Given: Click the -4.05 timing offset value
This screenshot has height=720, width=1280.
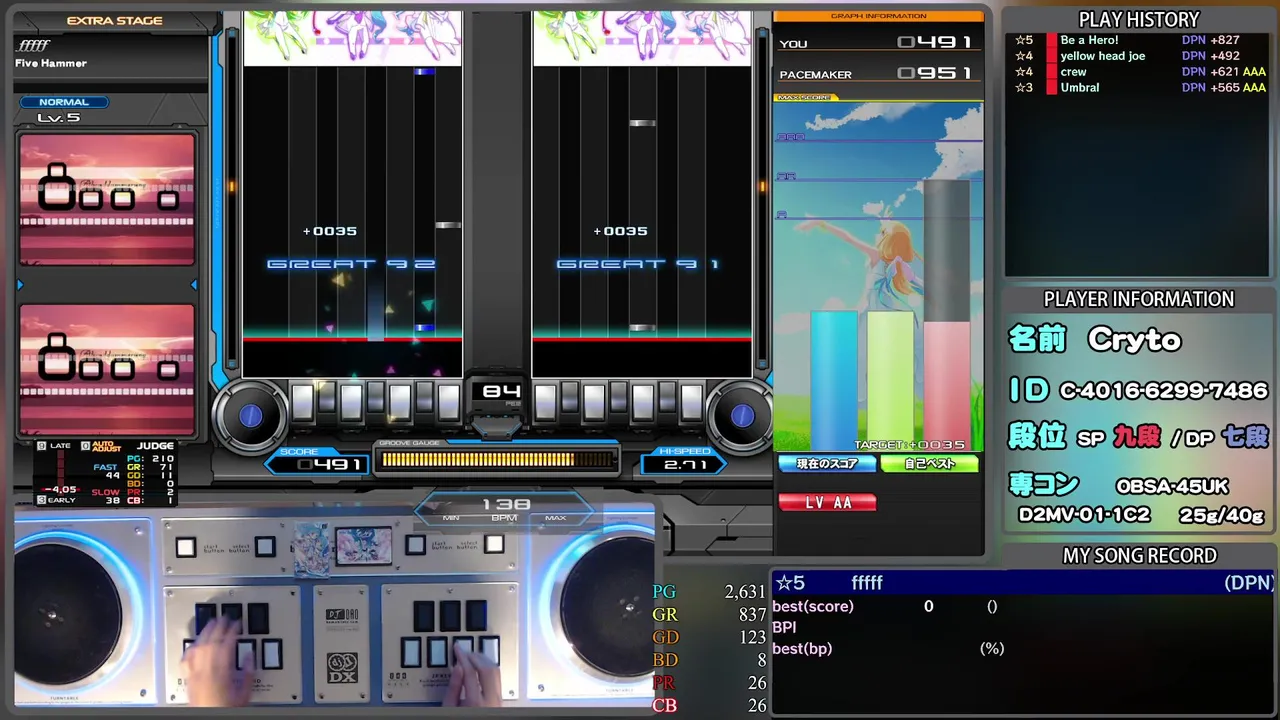Looking at the screenshot, I should pos(61,490).
